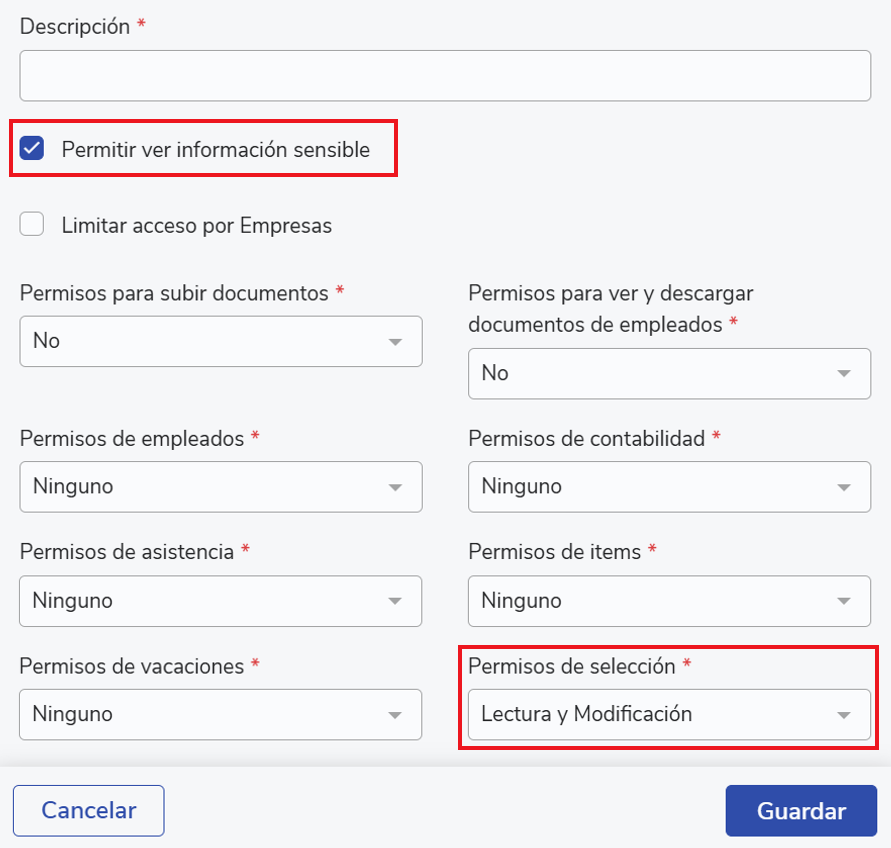This screenshot has width=891, height=848.
Task: Click arrow icon of ver y descargar documentos
Action: pyautogui.click(x=844, y=374)
